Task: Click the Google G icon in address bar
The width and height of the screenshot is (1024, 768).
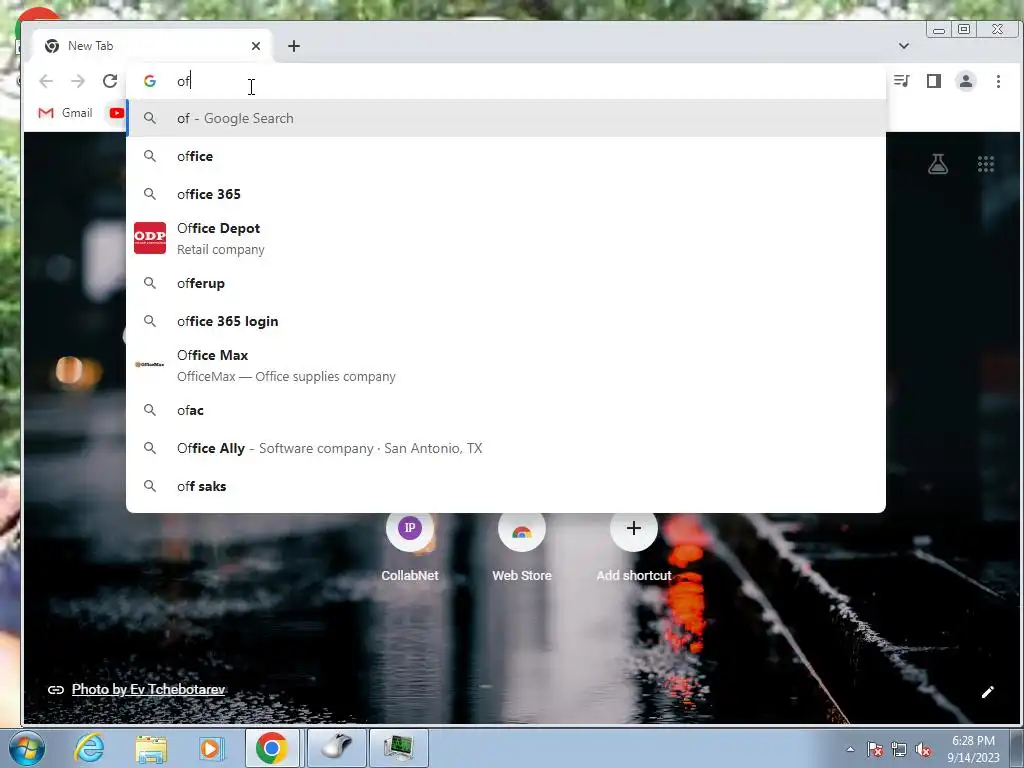Action: click(x=150, y=81)
